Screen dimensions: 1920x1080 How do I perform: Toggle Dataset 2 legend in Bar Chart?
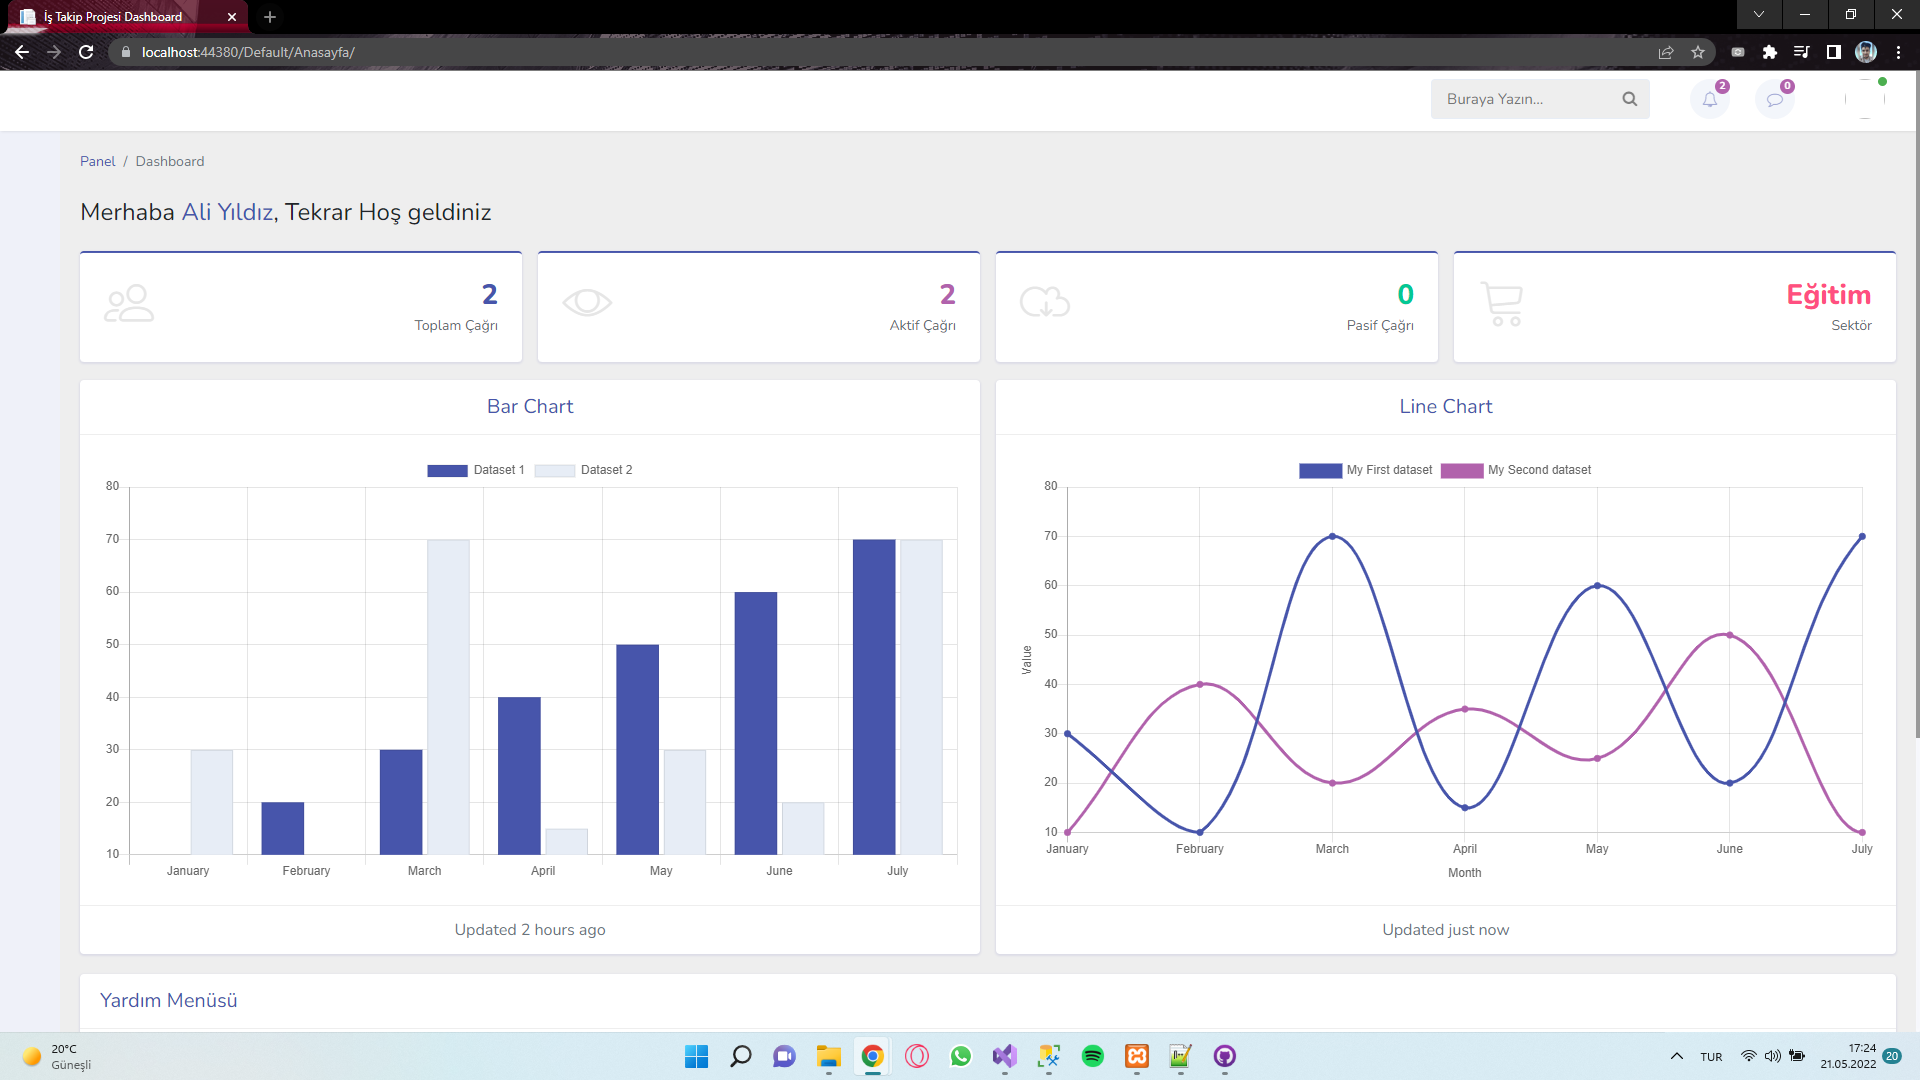[584, 470]
